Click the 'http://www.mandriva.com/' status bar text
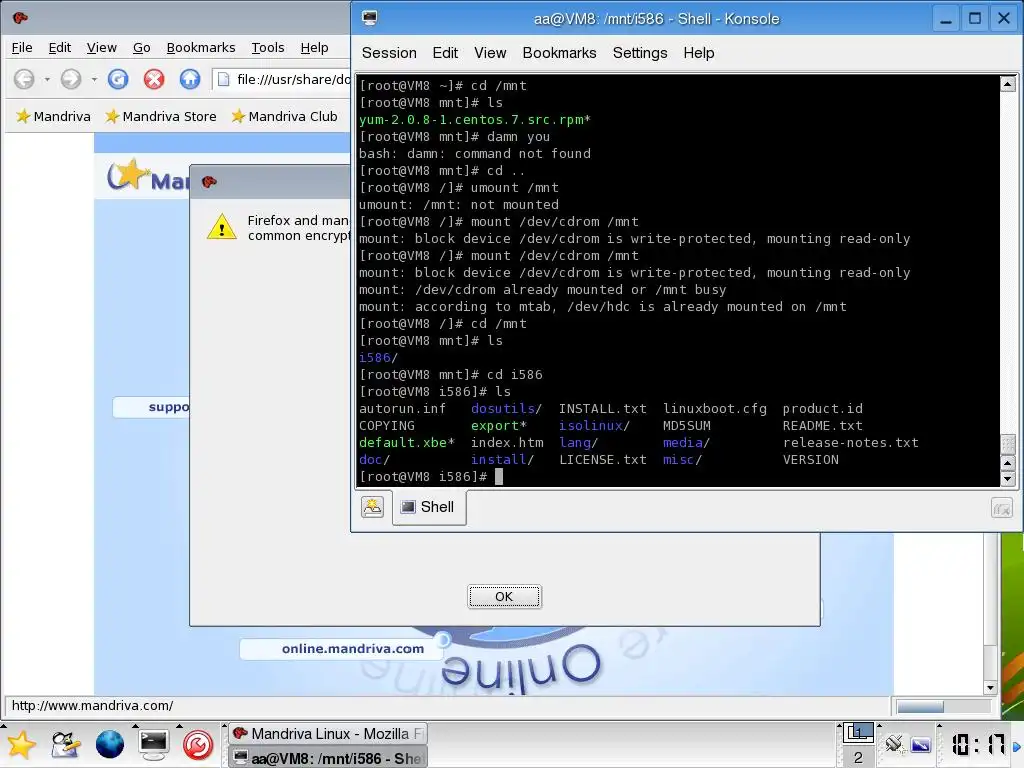Viewport: 1024px width, 768px height. pyautogui.click(x=93, y=705)
